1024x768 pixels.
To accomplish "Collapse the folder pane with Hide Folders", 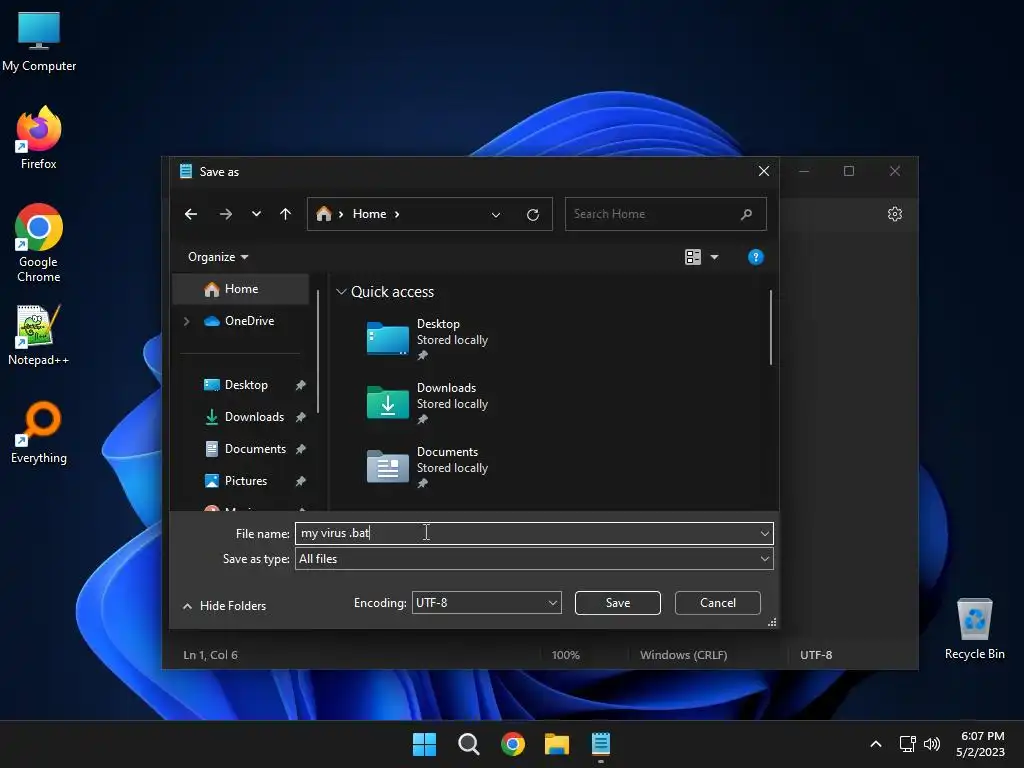I will [x=225, y=606].
